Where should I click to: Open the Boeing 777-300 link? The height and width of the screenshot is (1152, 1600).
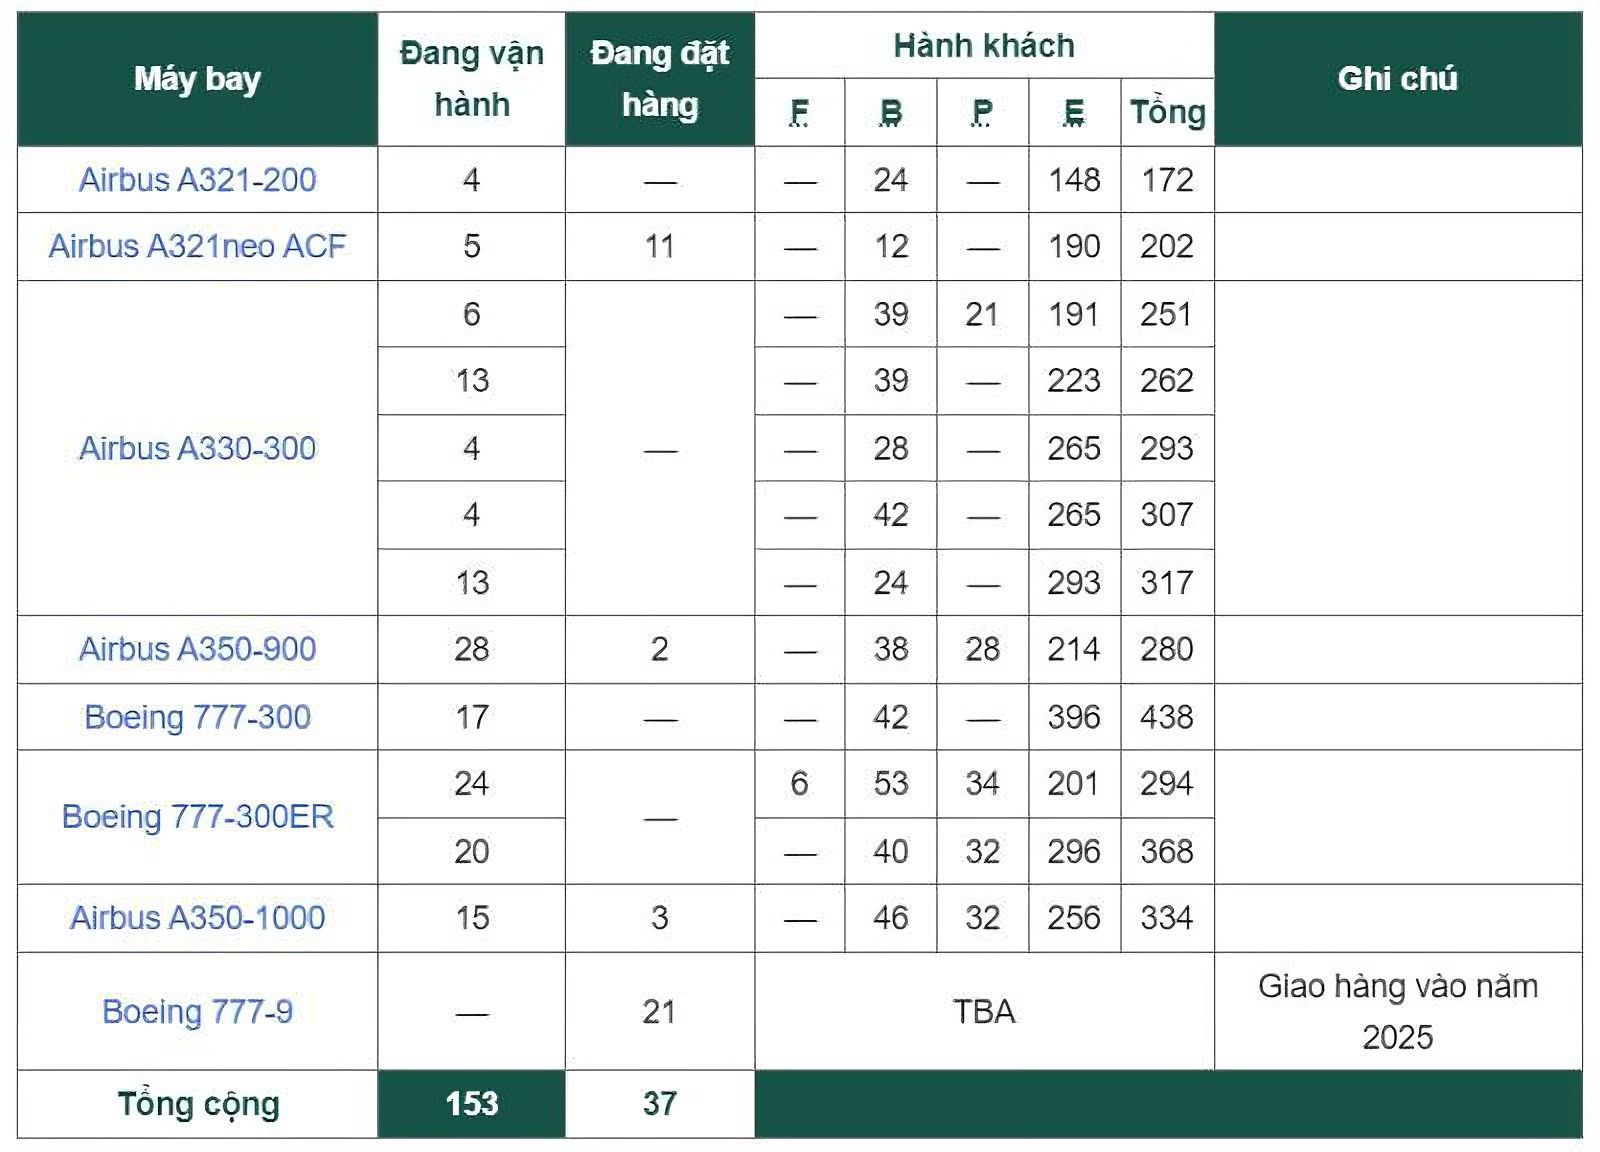(197, 717)
